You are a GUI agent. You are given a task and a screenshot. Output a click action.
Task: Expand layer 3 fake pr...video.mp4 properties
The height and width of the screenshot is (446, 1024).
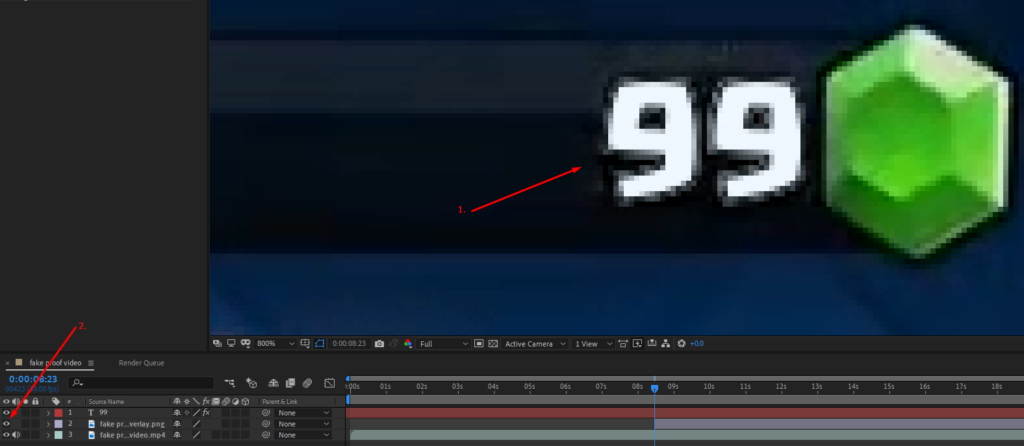[x=48, y=434]
